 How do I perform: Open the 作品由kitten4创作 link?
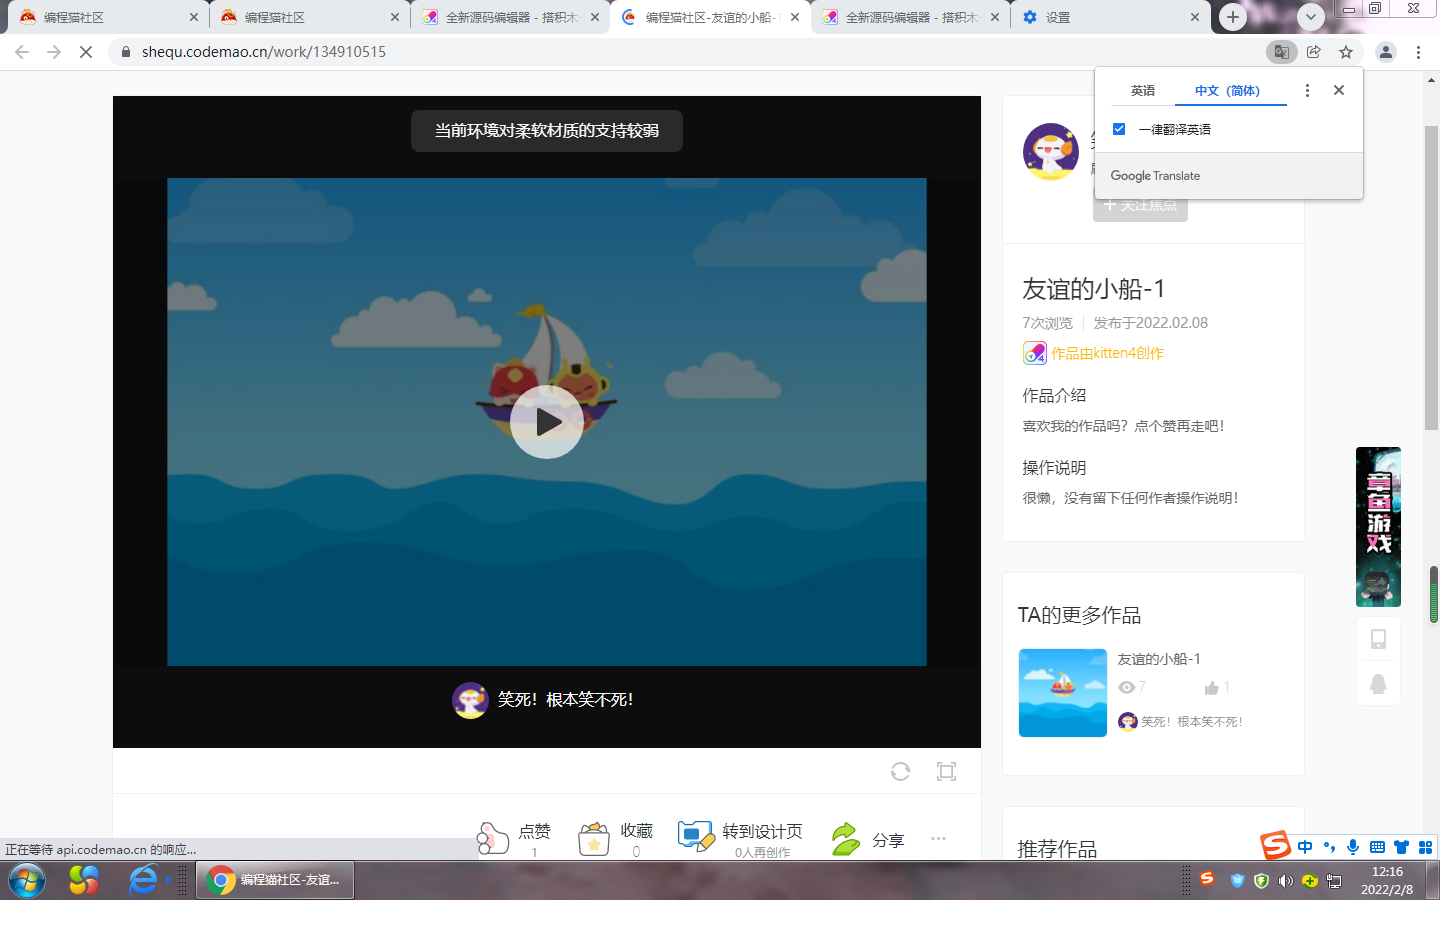(1107, 353)
